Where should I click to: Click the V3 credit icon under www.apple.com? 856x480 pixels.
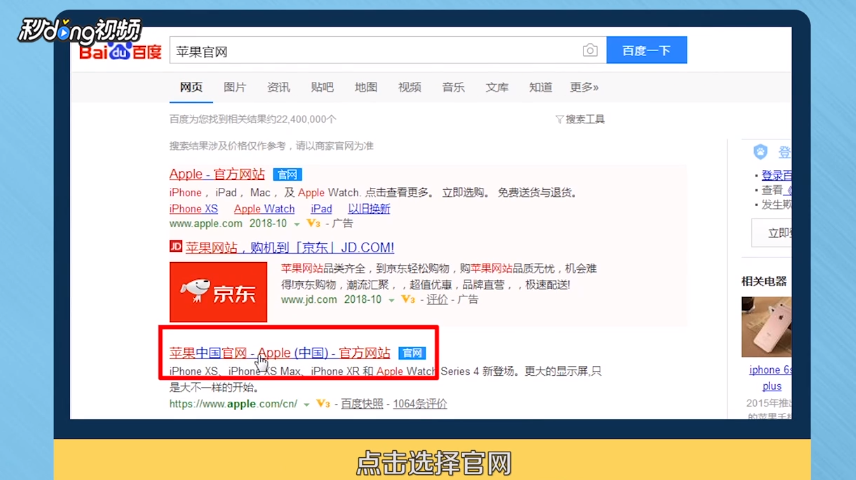click(313, 223)
